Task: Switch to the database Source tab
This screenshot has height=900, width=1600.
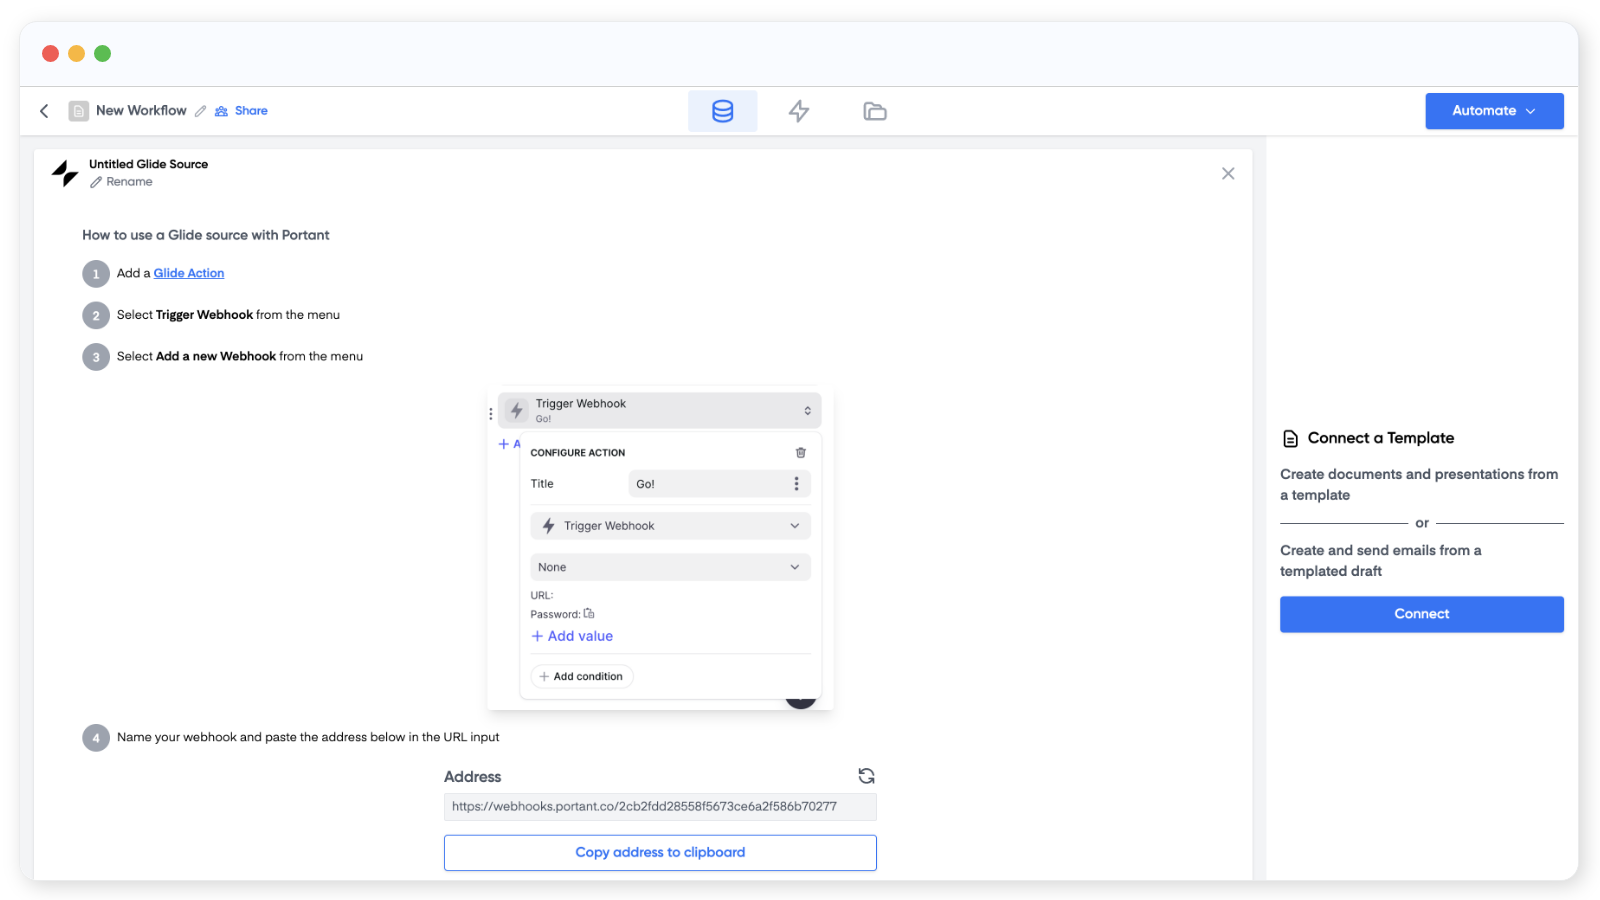Action: 722,111
